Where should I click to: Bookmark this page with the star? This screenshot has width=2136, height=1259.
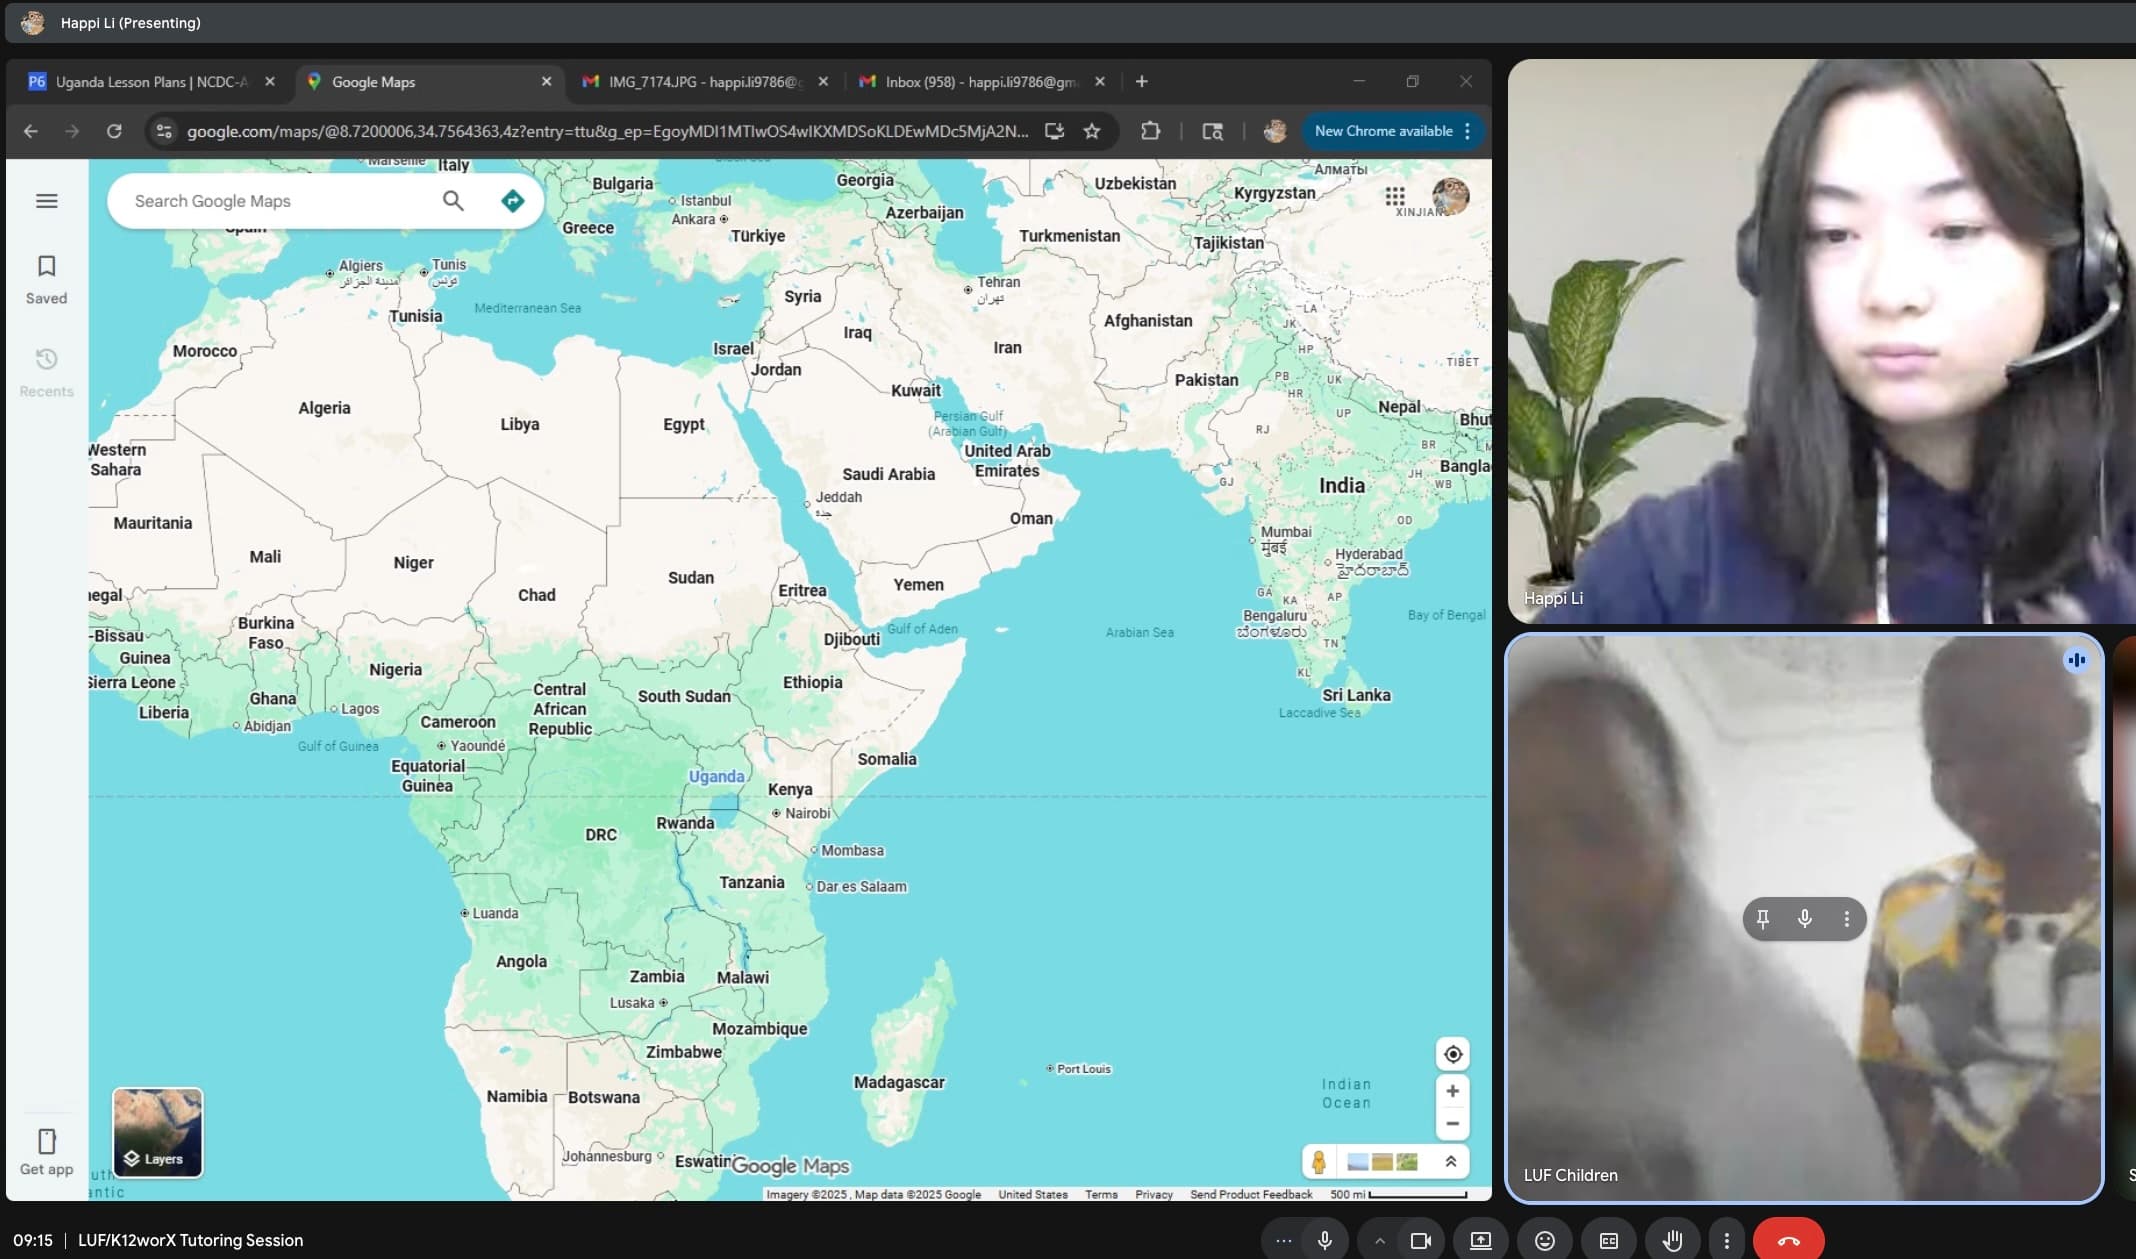pyautogui.click(x=1092, y=131)
